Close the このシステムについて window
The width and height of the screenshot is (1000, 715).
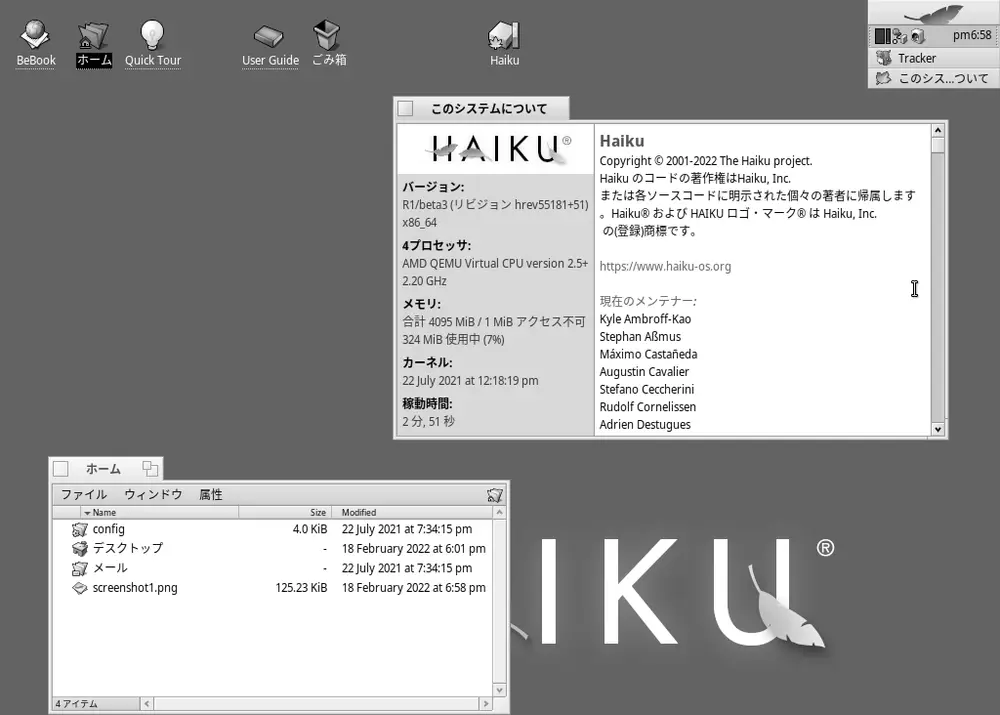tap(406, 108)
